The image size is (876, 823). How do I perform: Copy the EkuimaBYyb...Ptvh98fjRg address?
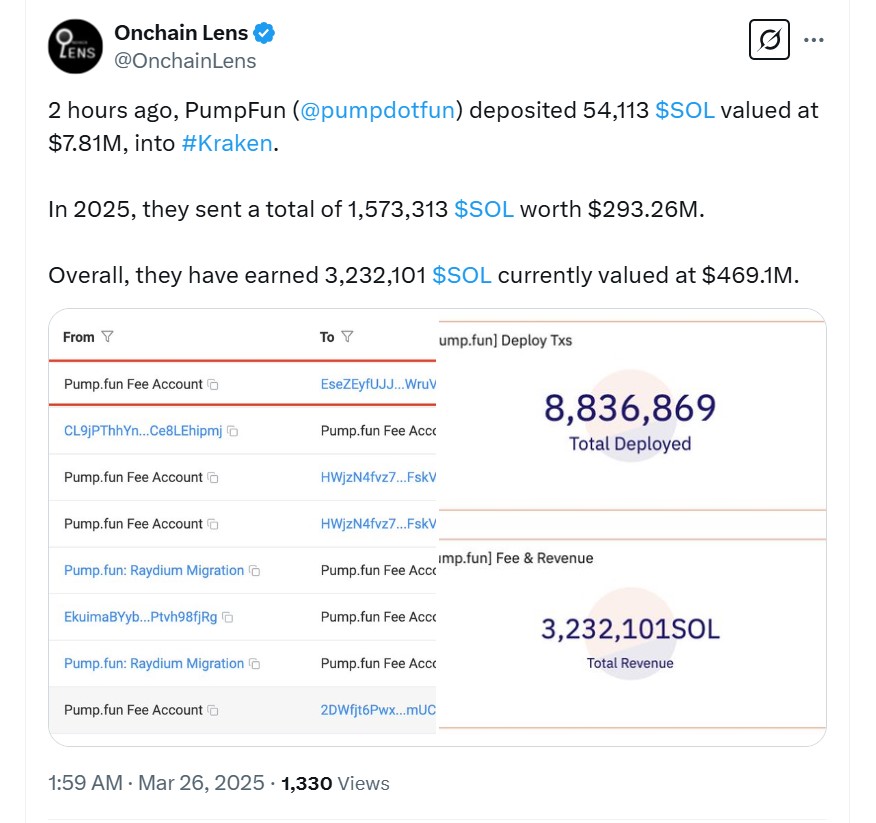point(226,617)
